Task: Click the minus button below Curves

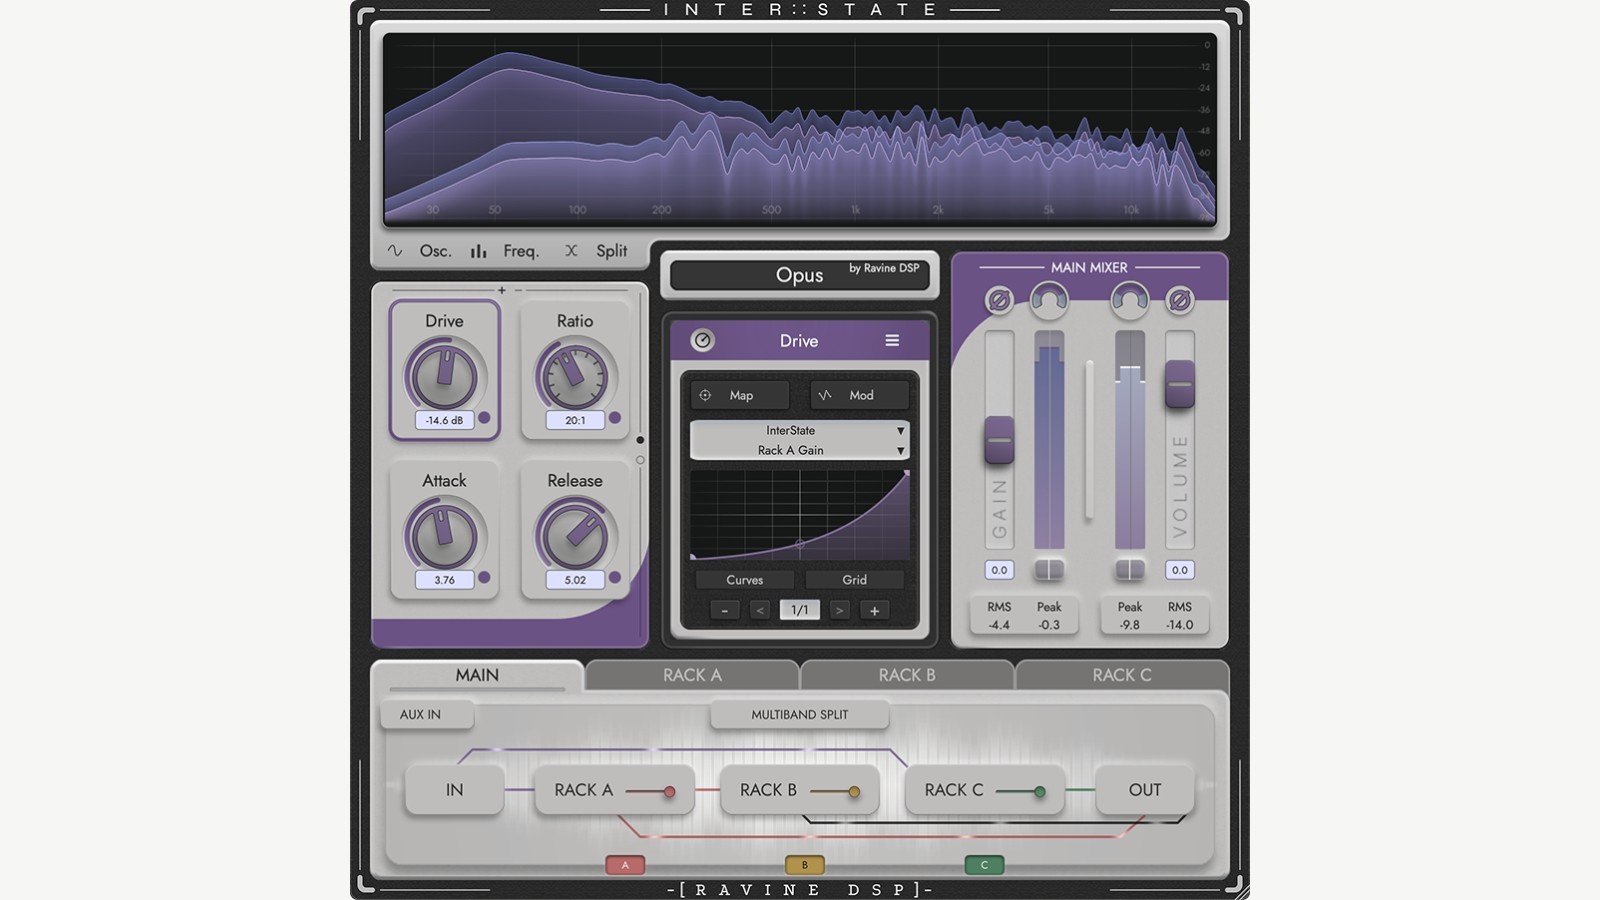Action: click(x=725, y=610)
